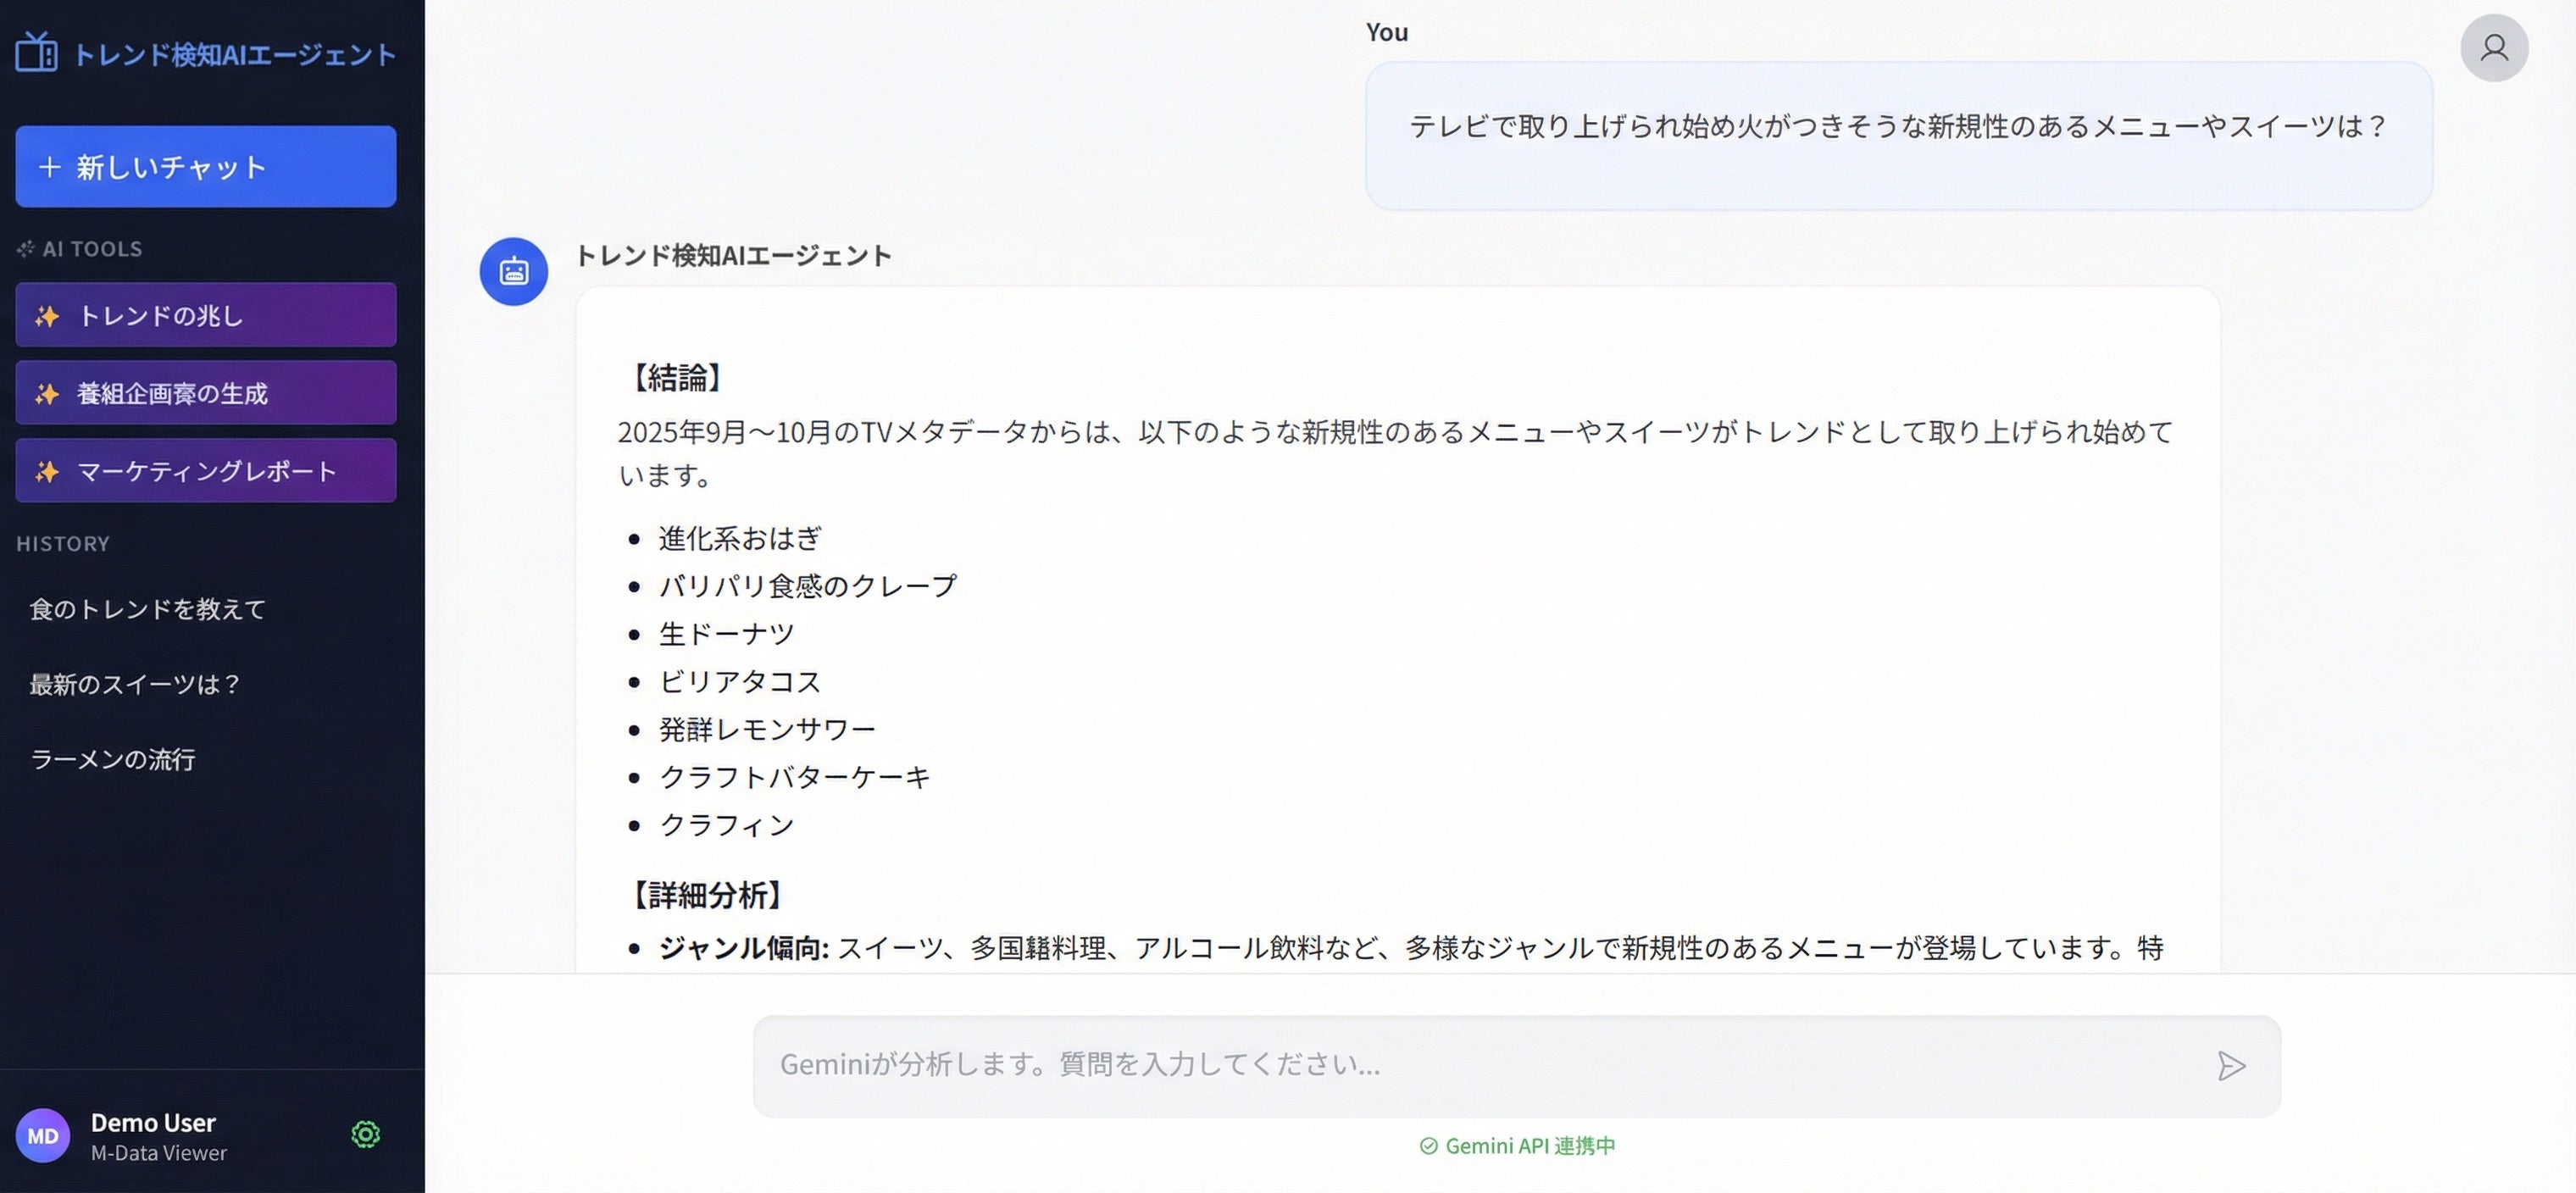Start a new chat with 新しいチャット button
This screenshot has height=1193, width=2576.
click(205, 167)
